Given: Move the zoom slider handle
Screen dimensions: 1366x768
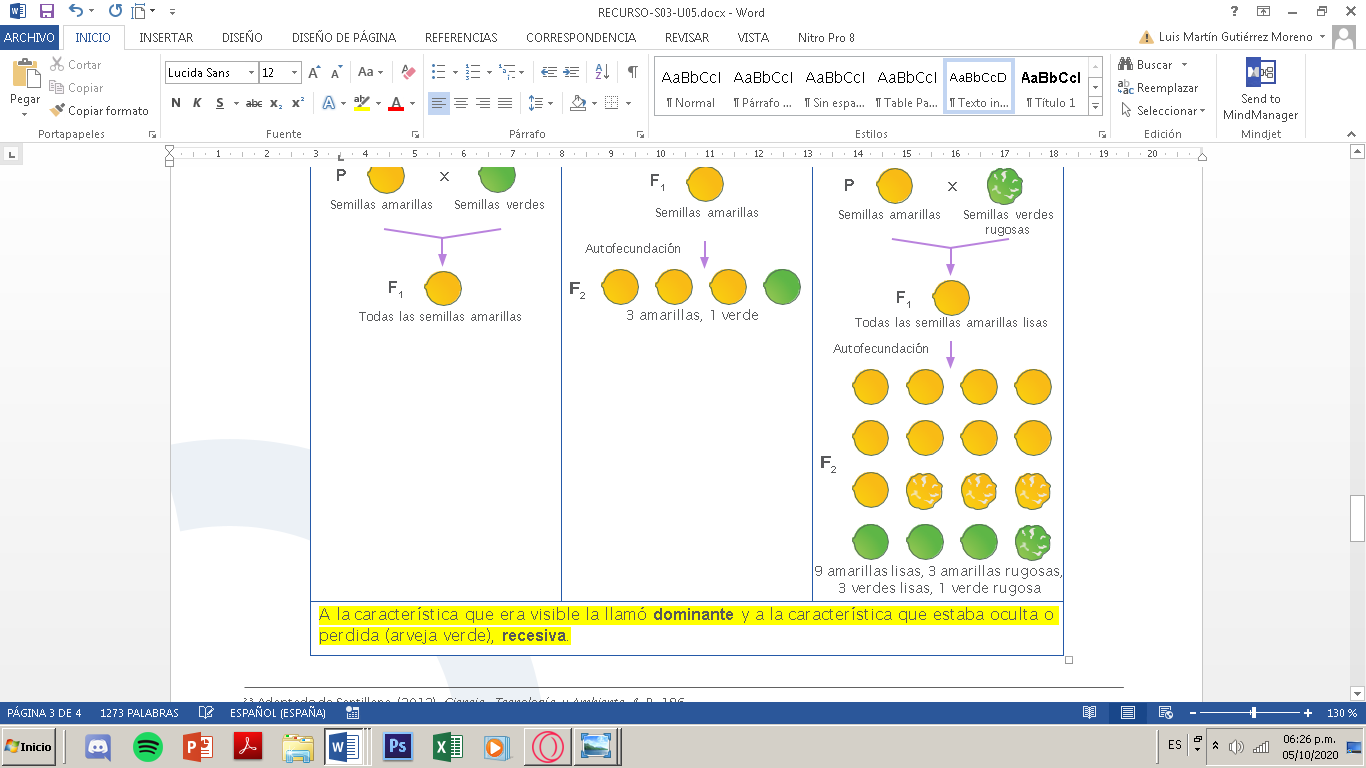Looking at the screenshot, I should point(1253,713).
